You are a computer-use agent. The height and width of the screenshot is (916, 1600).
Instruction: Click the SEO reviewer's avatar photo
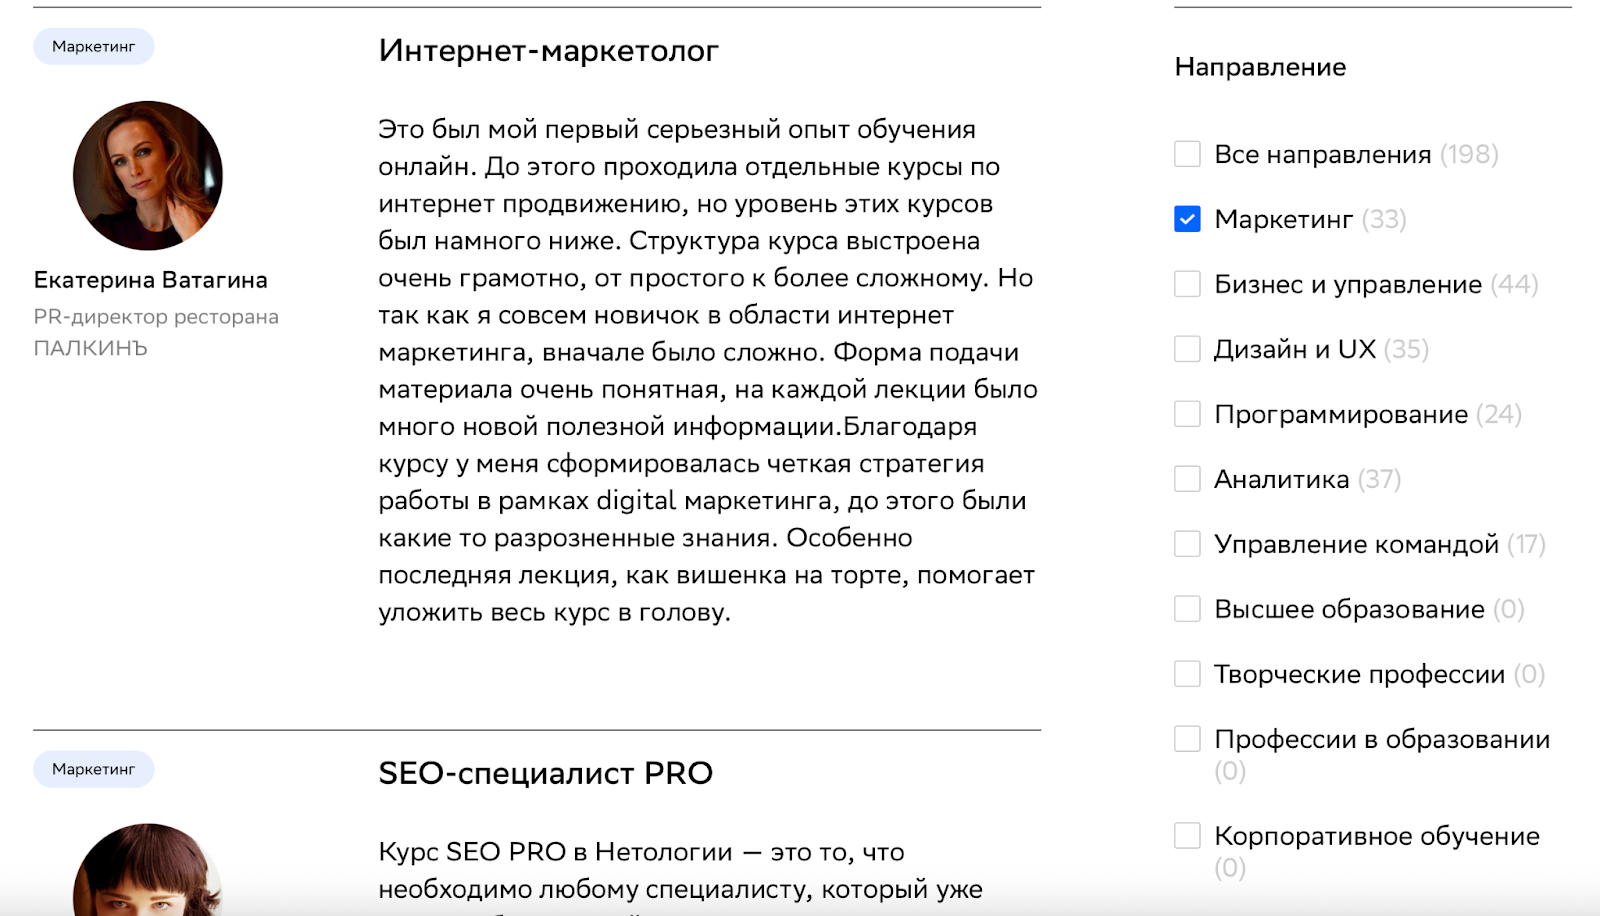pyautogui.click(x=148, y=868)
